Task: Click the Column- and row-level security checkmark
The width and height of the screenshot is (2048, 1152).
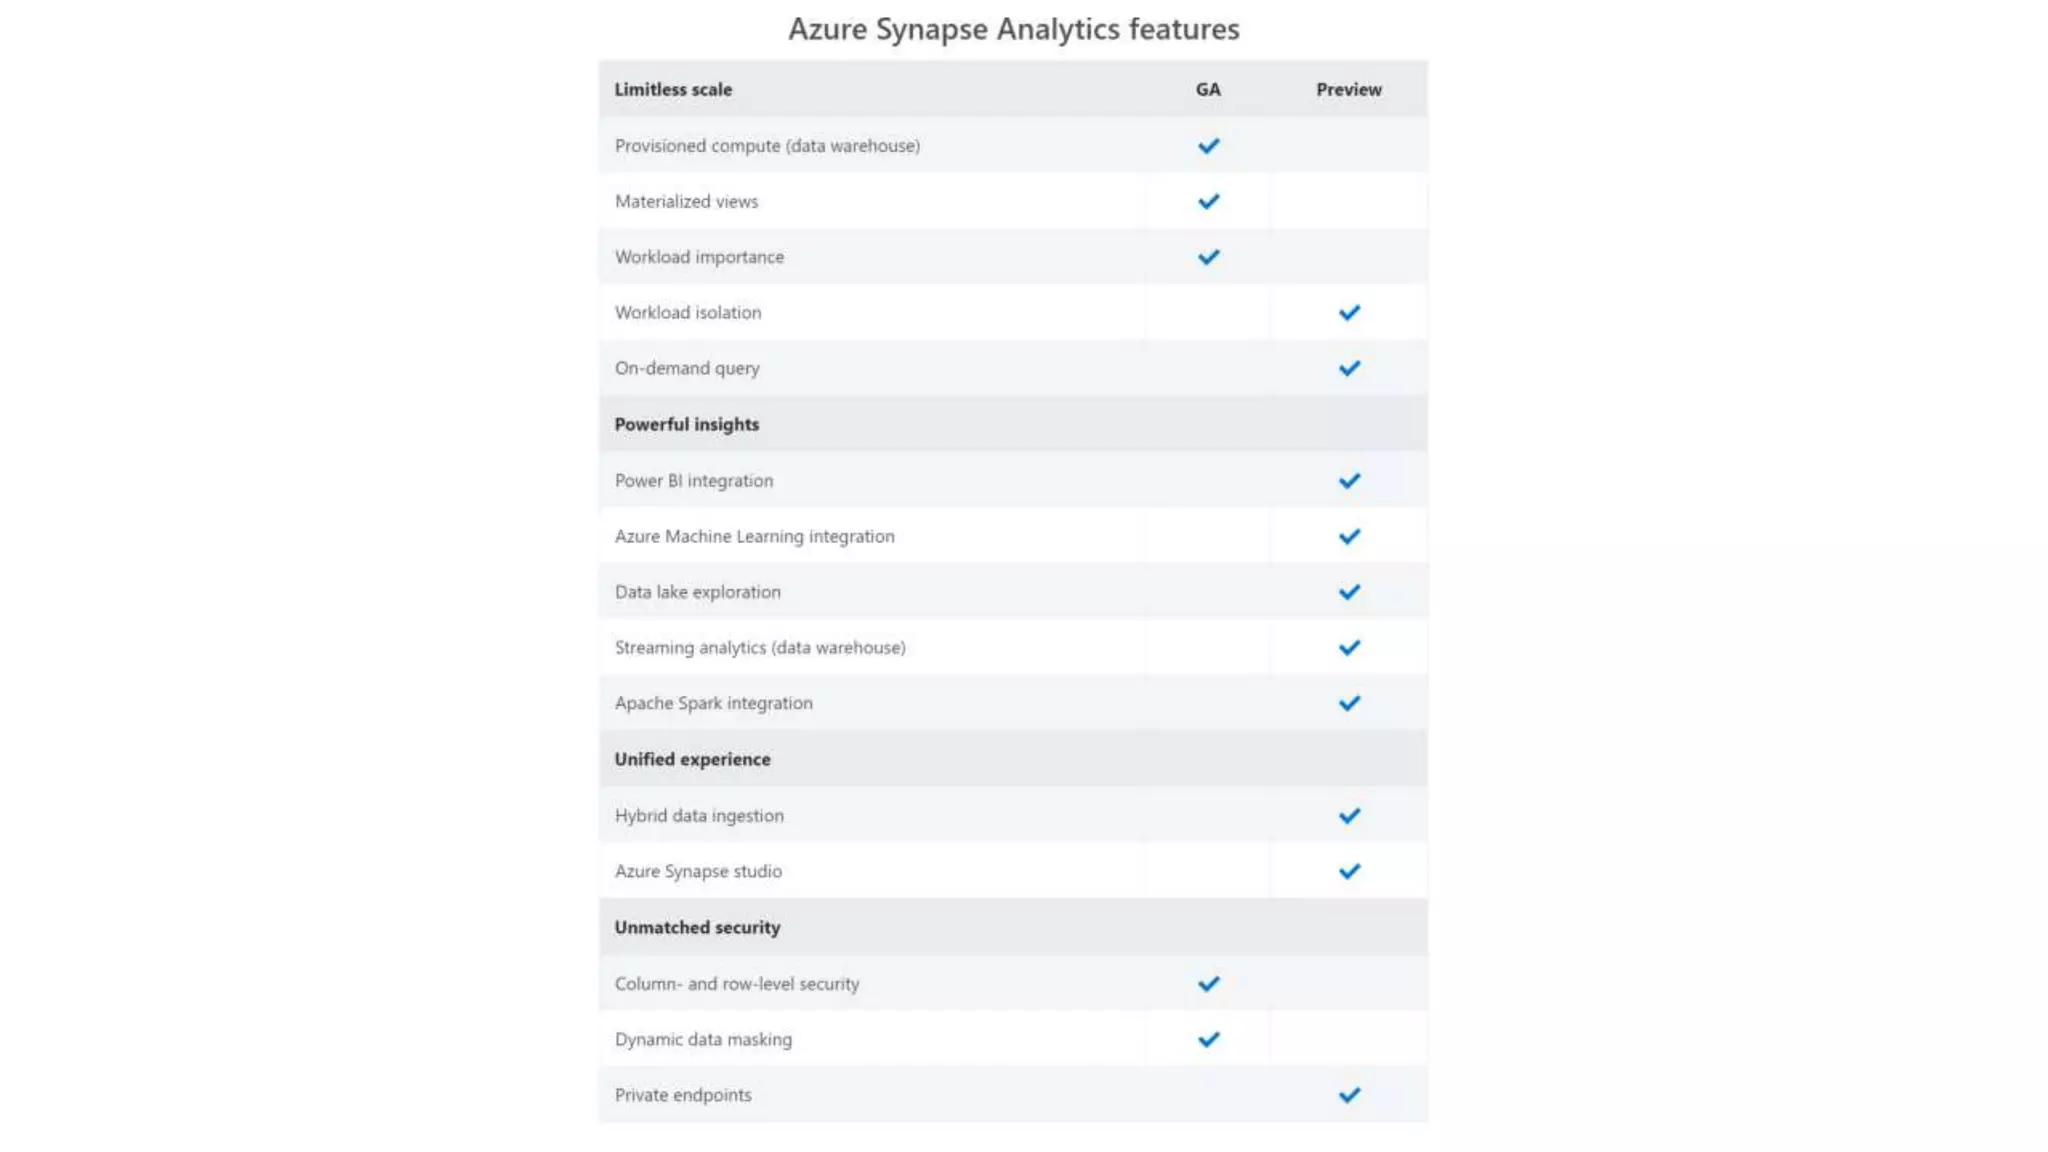Action: click(x=1208, y=984)
